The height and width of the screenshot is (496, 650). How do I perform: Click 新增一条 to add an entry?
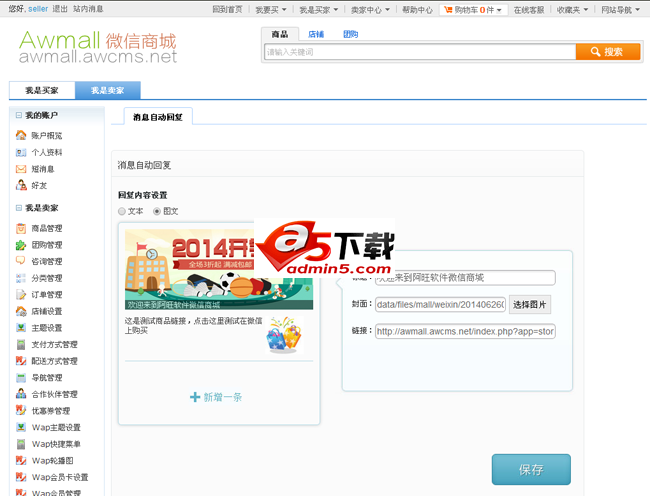(x=216, y=397)
